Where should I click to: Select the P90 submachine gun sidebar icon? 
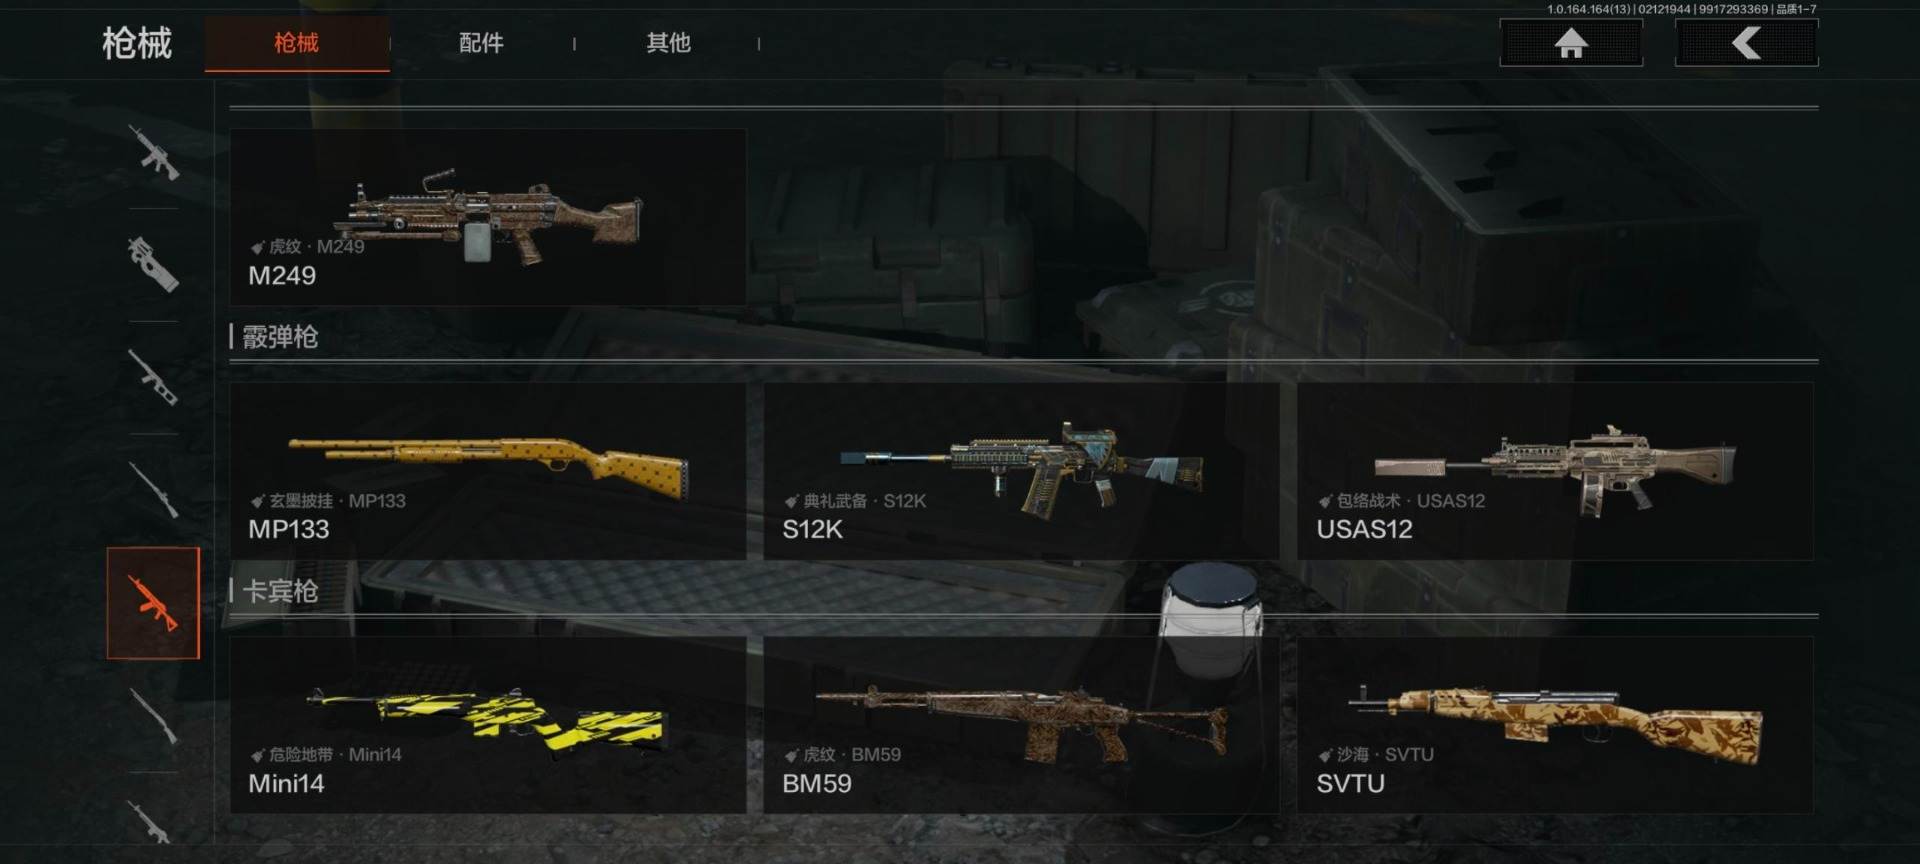coord(153,264)
